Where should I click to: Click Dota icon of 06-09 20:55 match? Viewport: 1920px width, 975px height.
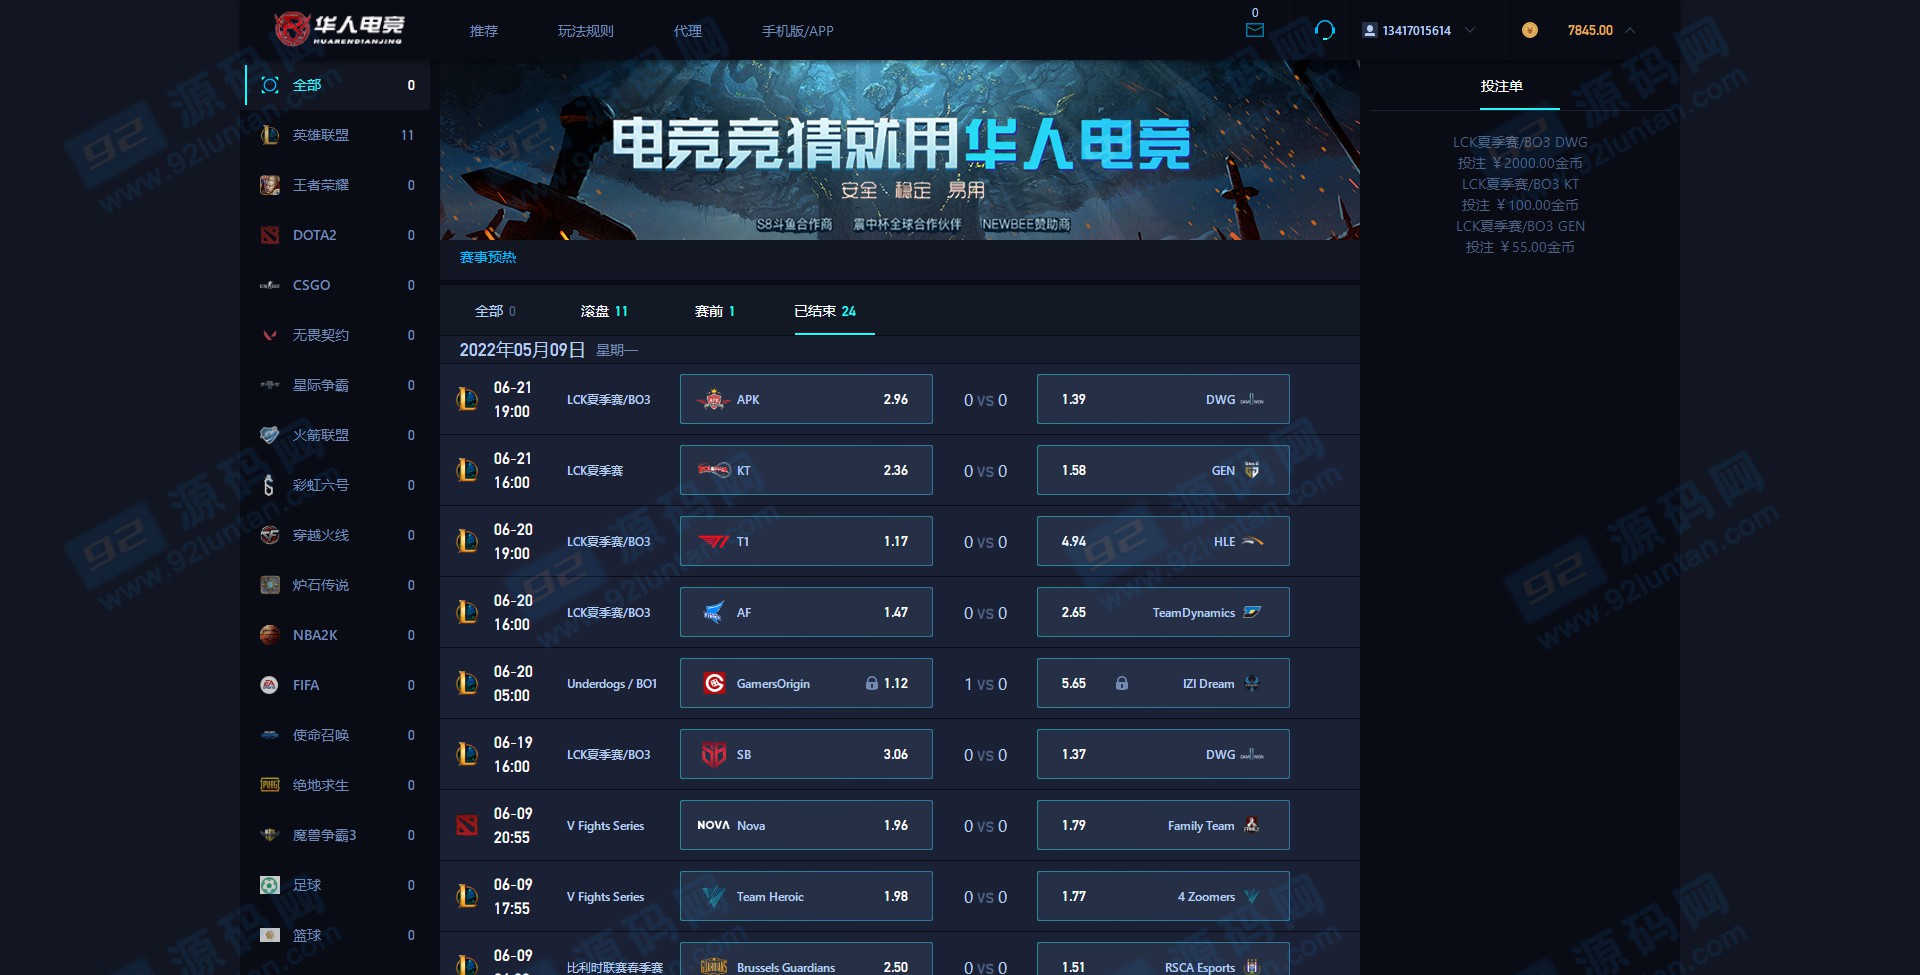click(467, 825)
